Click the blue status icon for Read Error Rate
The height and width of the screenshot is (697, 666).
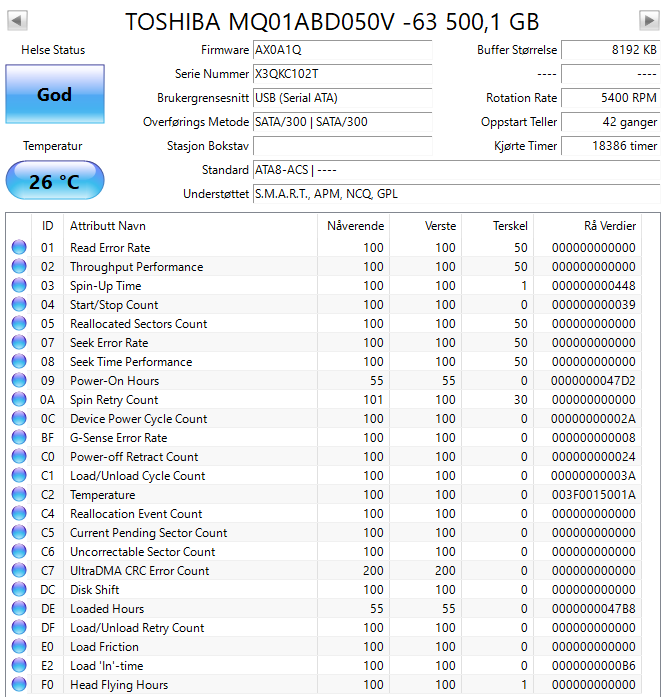(x=19, y=248)
